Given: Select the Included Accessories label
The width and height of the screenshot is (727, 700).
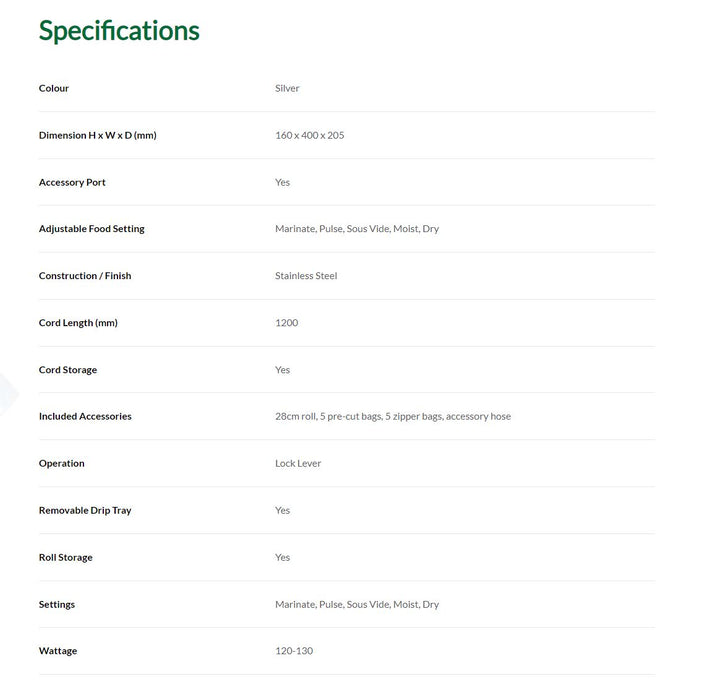Looking at the screenshot, I should pyautogui.click(x=85, y=416).
